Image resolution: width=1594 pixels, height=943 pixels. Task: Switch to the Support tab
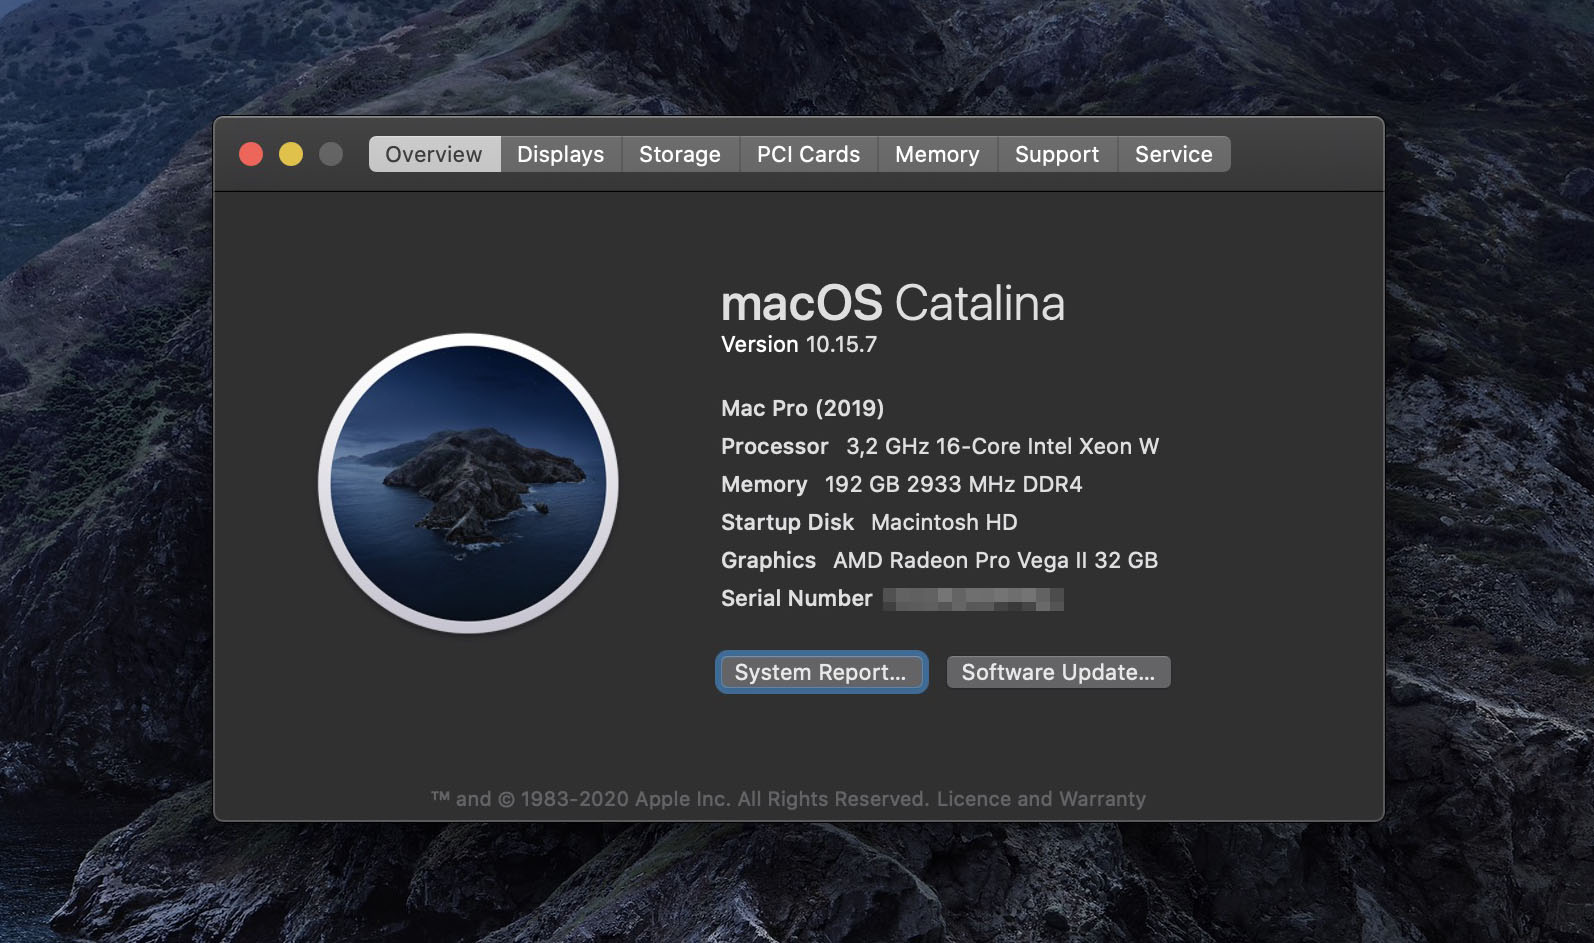coord(1057,154)
